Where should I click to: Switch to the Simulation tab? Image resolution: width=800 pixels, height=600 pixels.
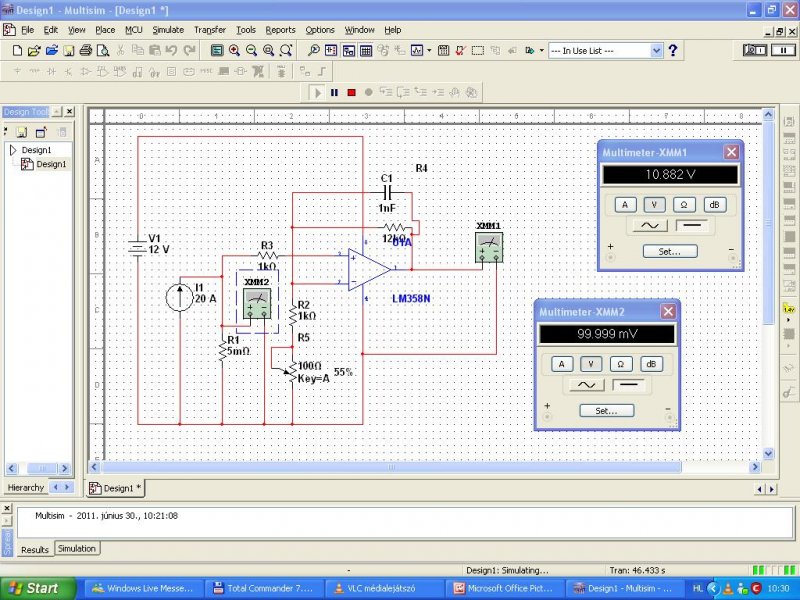(77, 548)
